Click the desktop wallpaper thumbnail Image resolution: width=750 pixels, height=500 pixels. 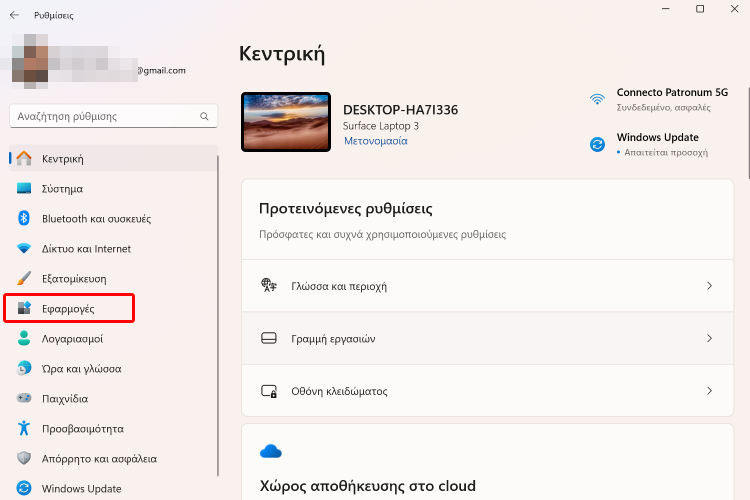click(286, 122)
